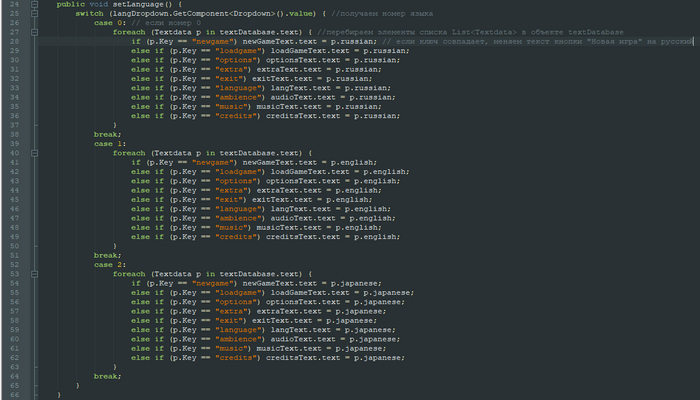Click the 'case 2:' label
Screen dimensions: 700x400
click(x=110, y=265)
